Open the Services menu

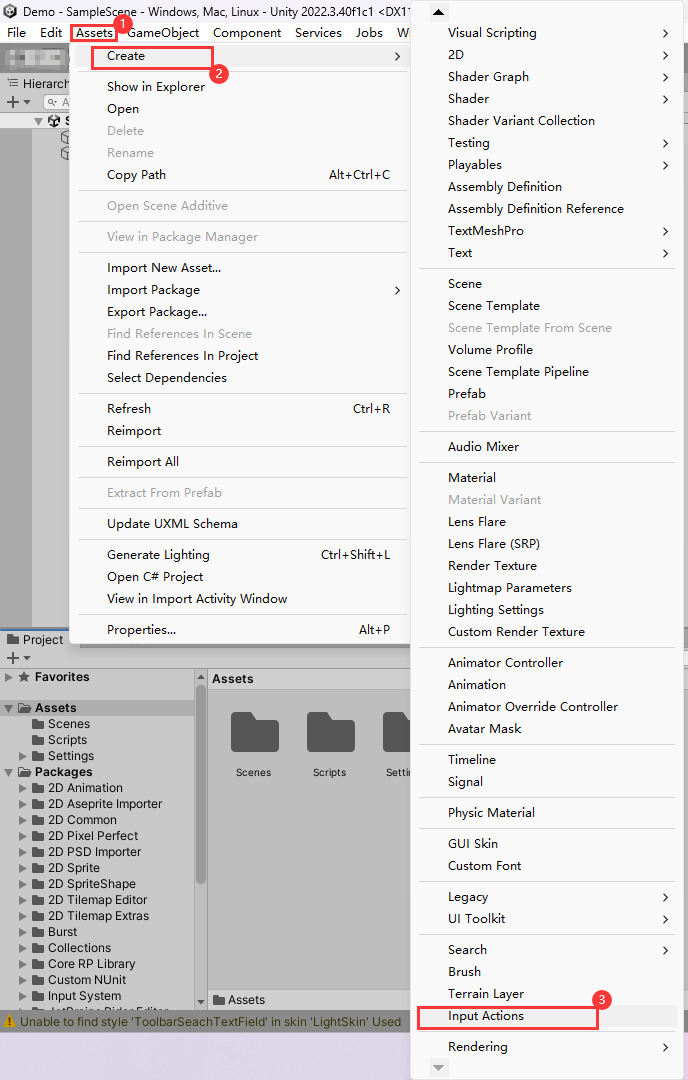(x=318, y=32)
